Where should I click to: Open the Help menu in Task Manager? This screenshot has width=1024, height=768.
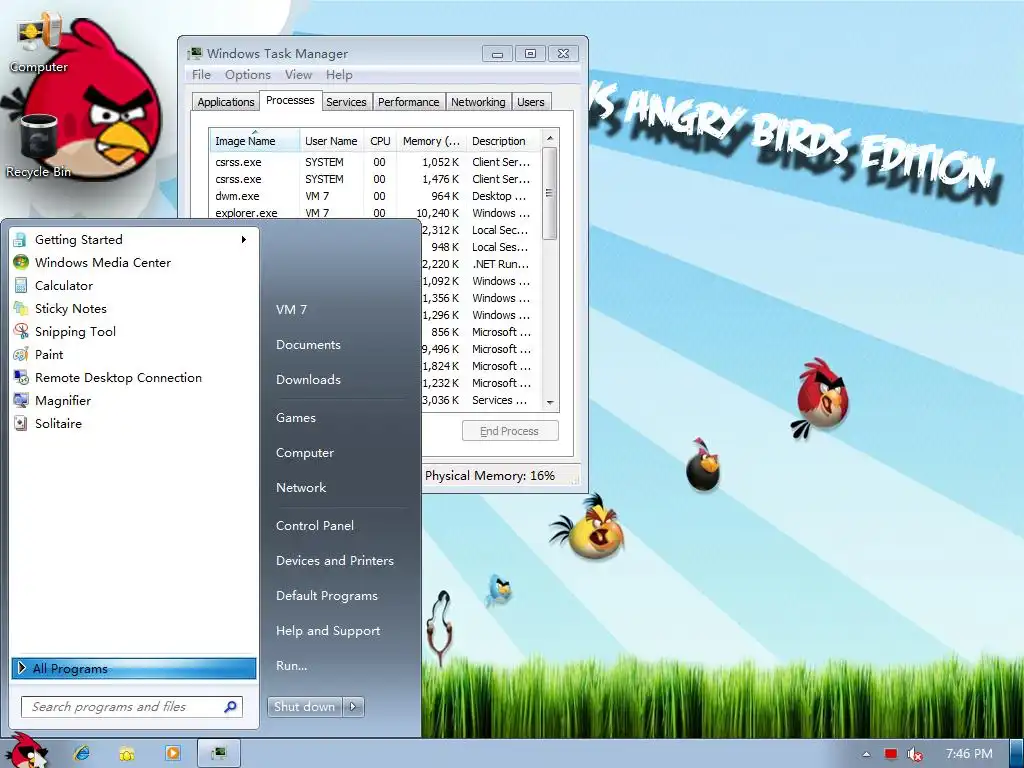tap(339, 75)
